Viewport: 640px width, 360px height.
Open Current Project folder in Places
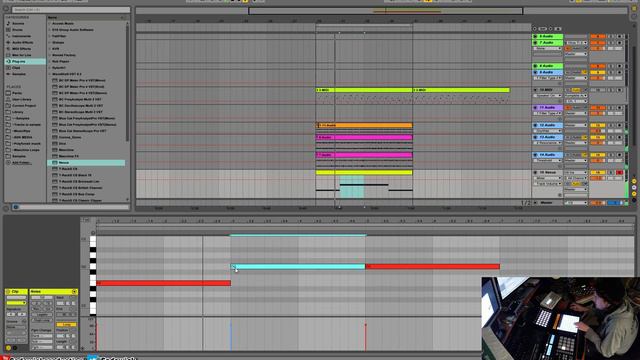point(24,106)
